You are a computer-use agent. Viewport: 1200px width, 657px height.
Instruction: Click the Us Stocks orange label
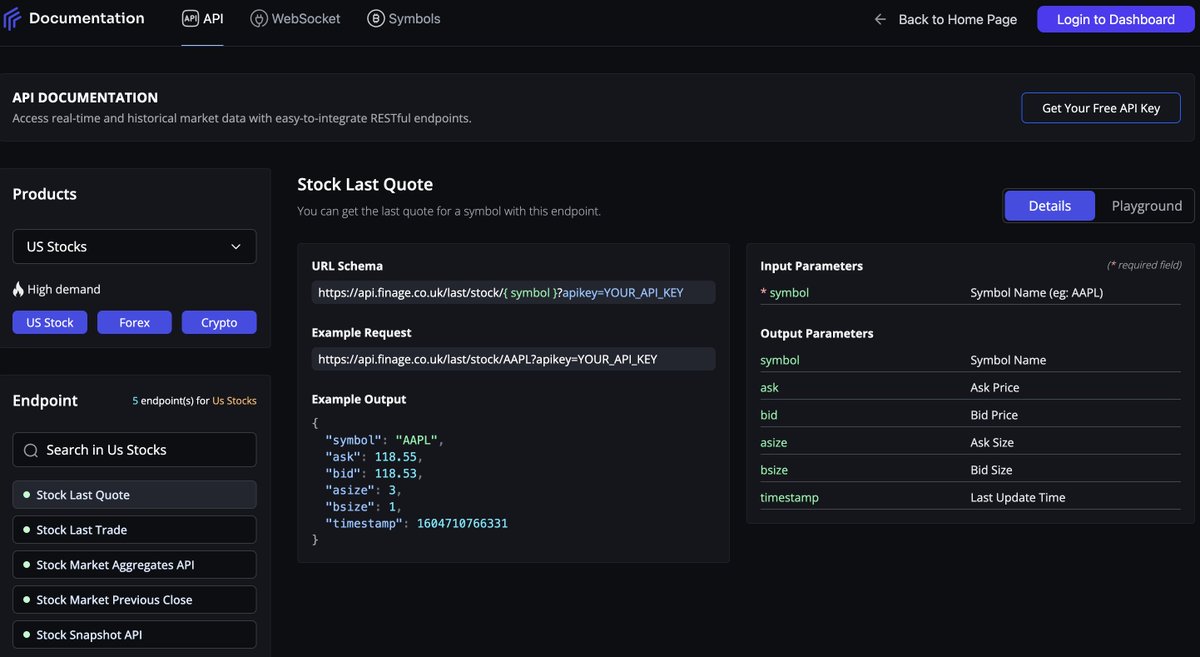click(x=234, y=401)
